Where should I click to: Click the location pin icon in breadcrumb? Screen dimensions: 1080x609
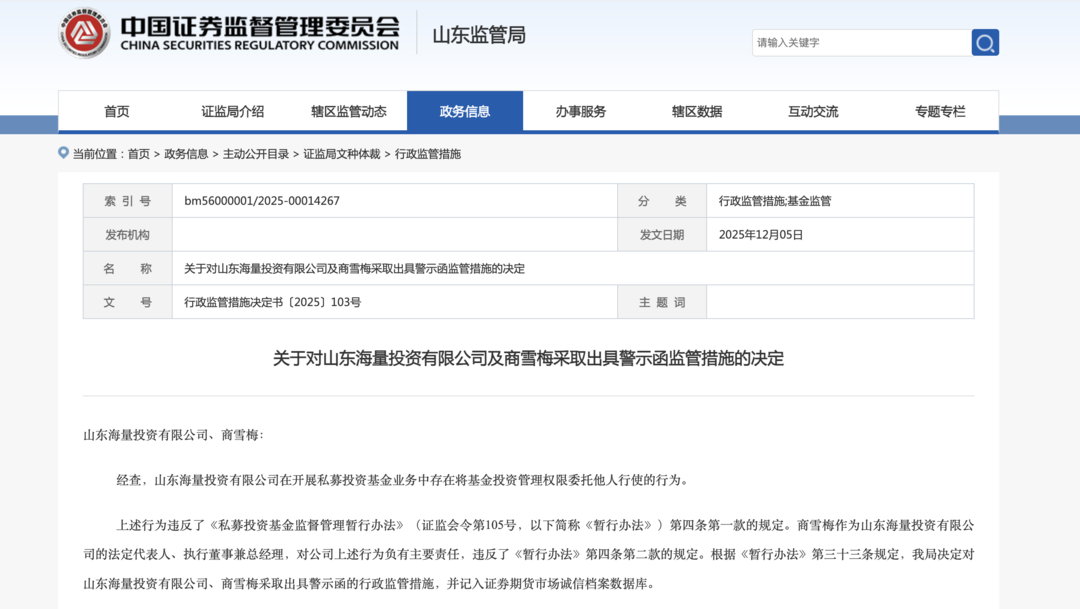[x=64, y=153]
